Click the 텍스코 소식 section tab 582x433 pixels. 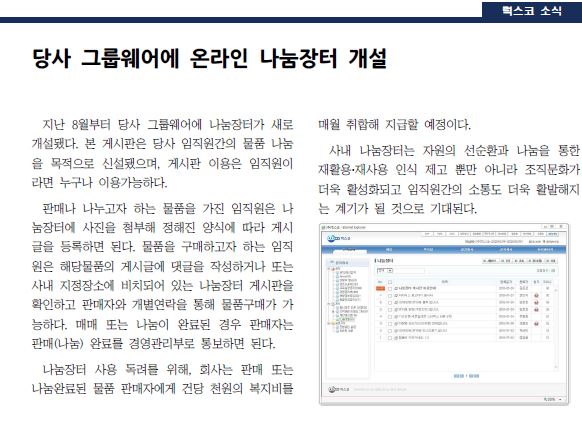click(x=532, y=10)
